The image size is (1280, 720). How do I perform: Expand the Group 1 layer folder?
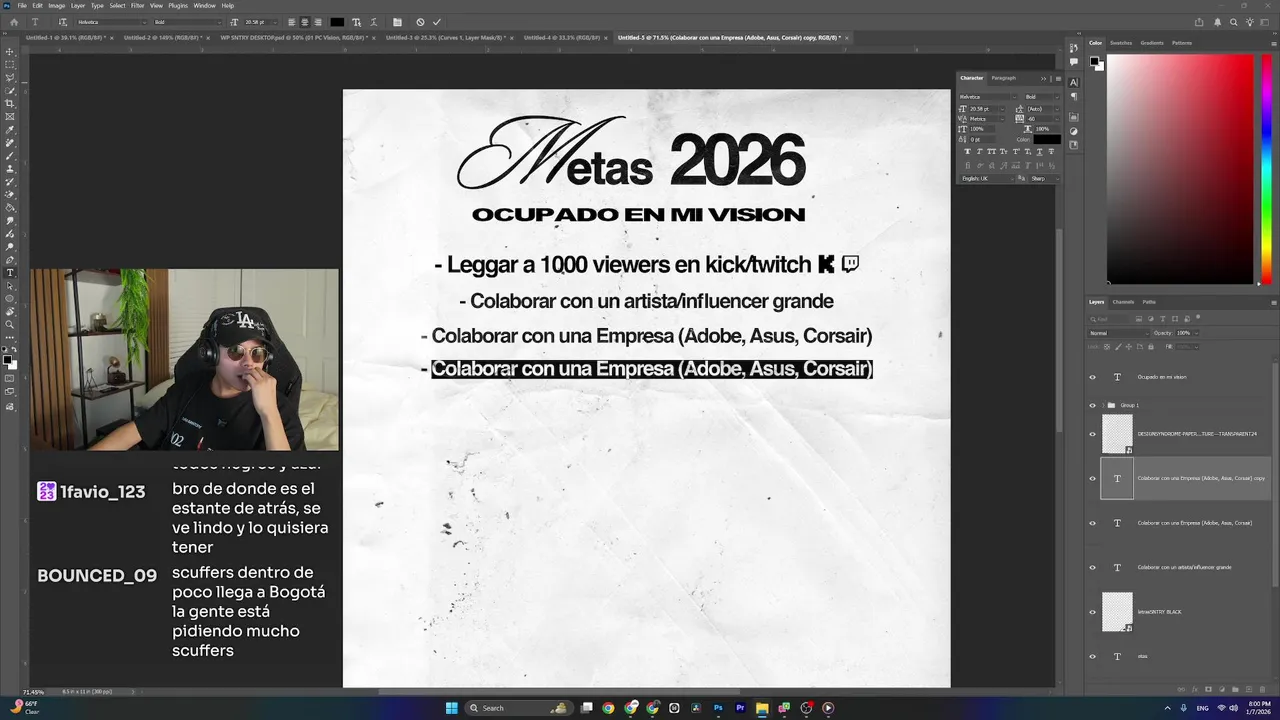1102,405
